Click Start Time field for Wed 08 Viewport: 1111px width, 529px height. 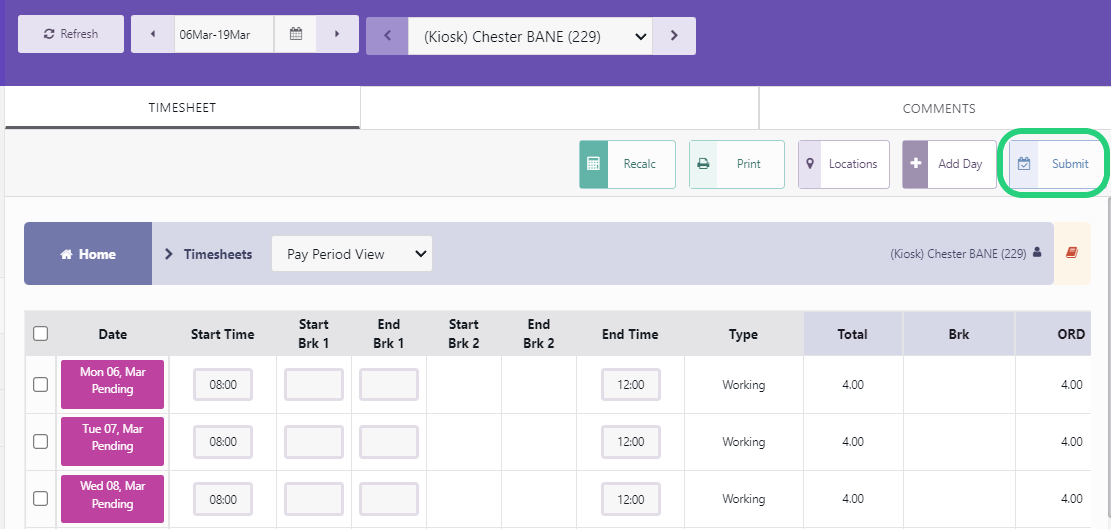click(x=223, y=499)
